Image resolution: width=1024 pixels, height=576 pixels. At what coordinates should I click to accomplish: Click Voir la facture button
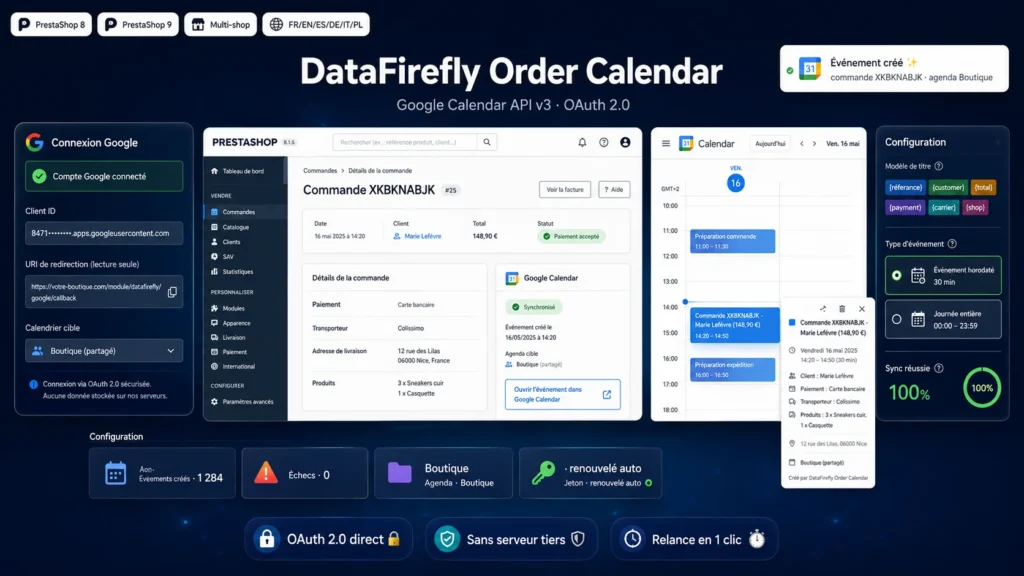coord(565,189)
